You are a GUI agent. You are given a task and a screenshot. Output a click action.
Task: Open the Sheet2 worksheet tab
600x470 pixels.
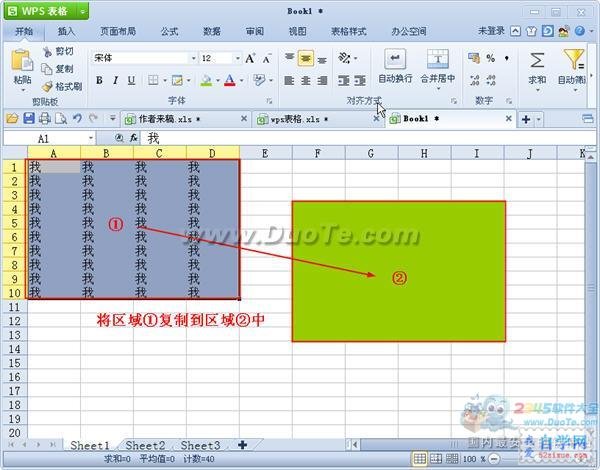145,446
